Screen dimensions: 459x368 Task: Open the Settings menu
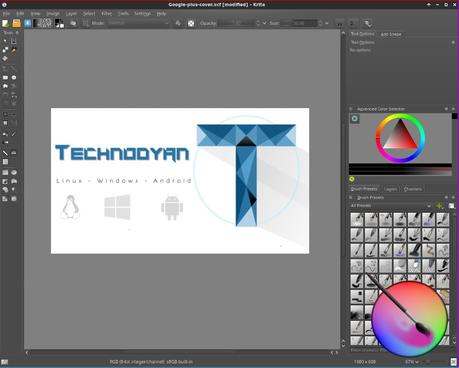[142, 14]
